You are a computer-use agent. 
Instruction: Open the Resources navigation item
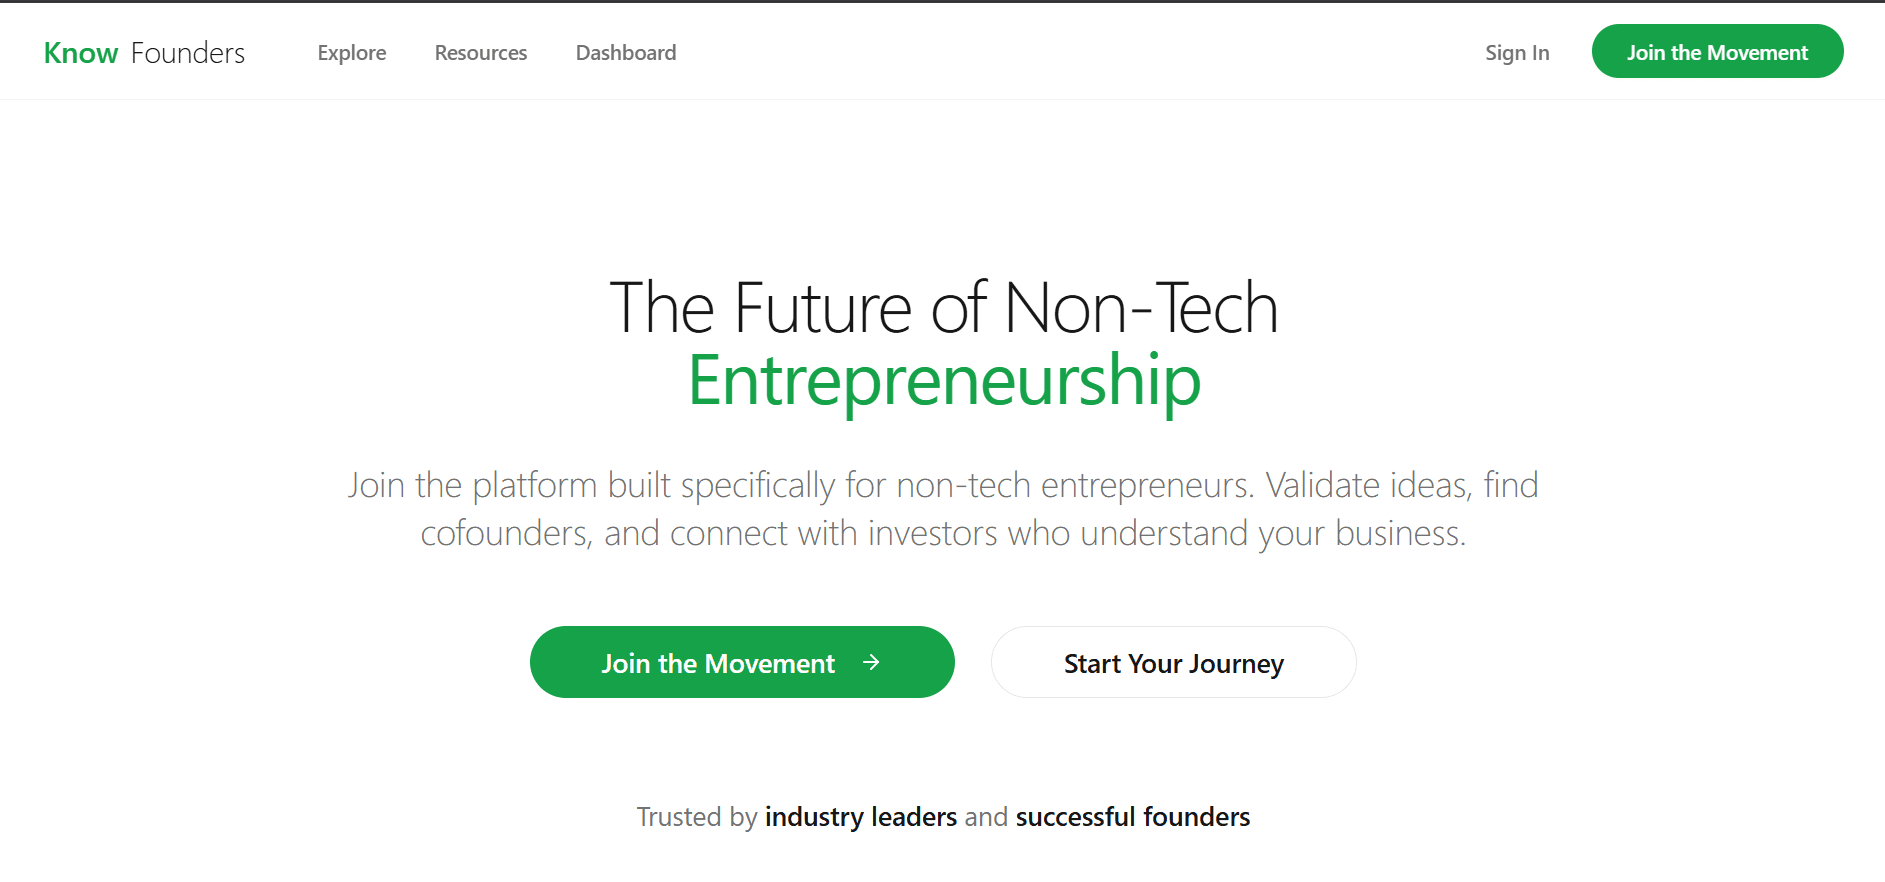(480, 52)
